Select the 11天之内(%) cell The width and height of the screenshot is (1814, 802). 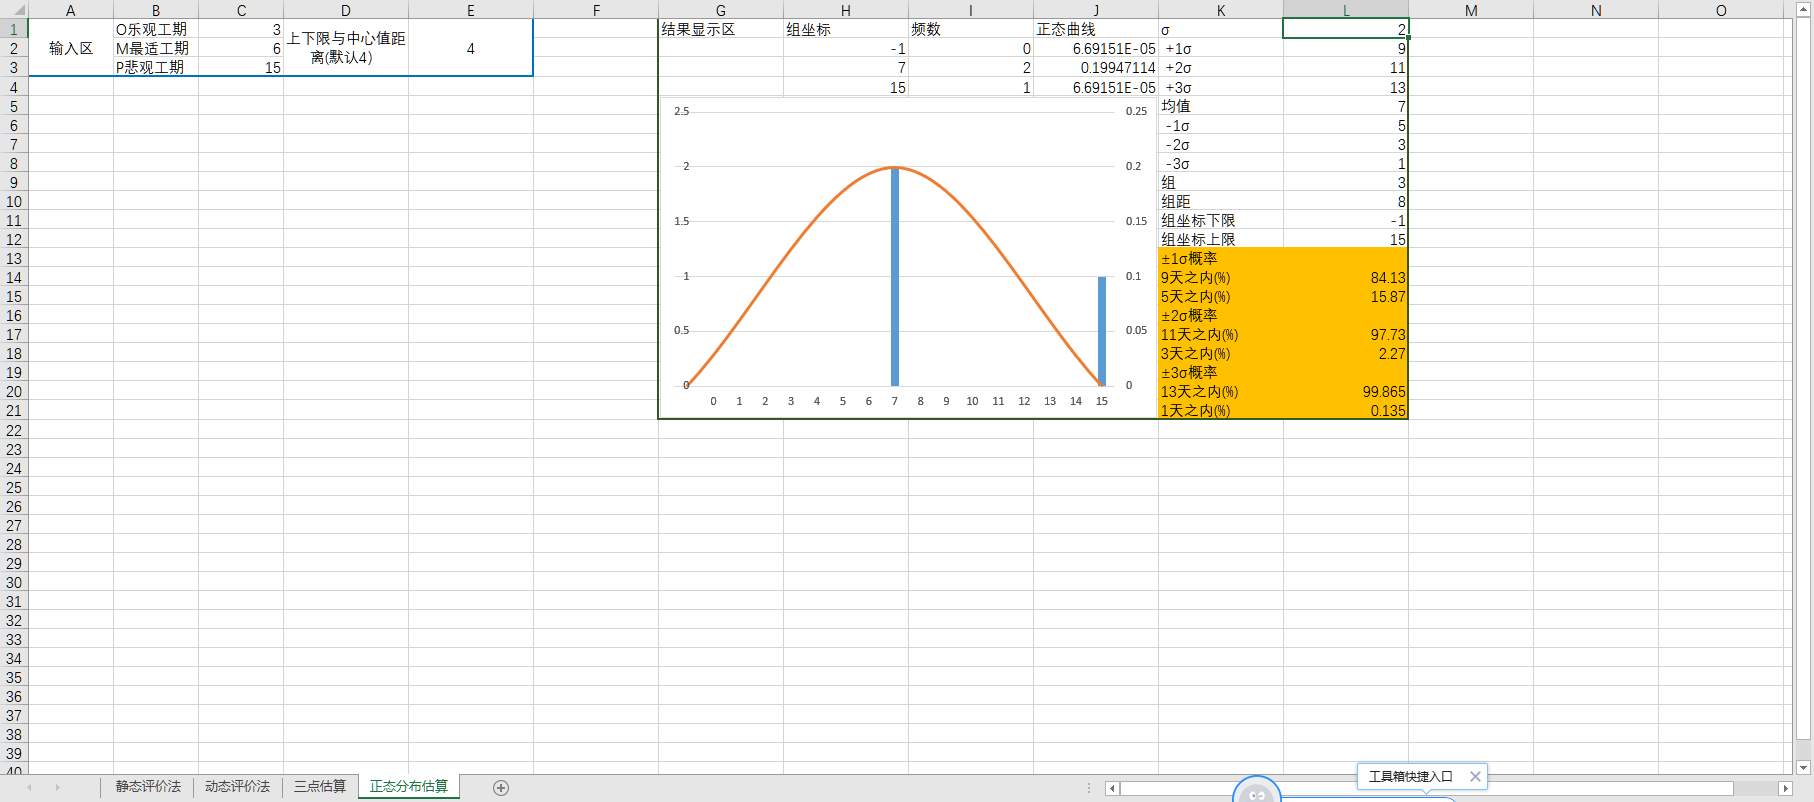coord(1221,334)
